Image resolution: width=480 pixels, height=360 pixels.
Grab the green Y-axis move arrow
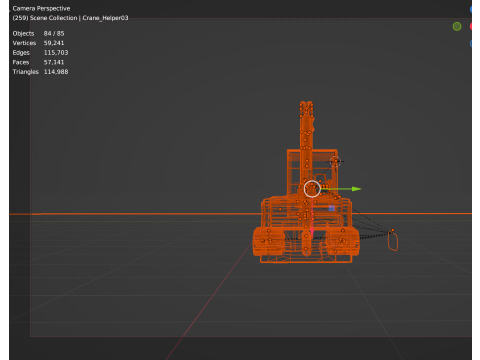[356, 189]
